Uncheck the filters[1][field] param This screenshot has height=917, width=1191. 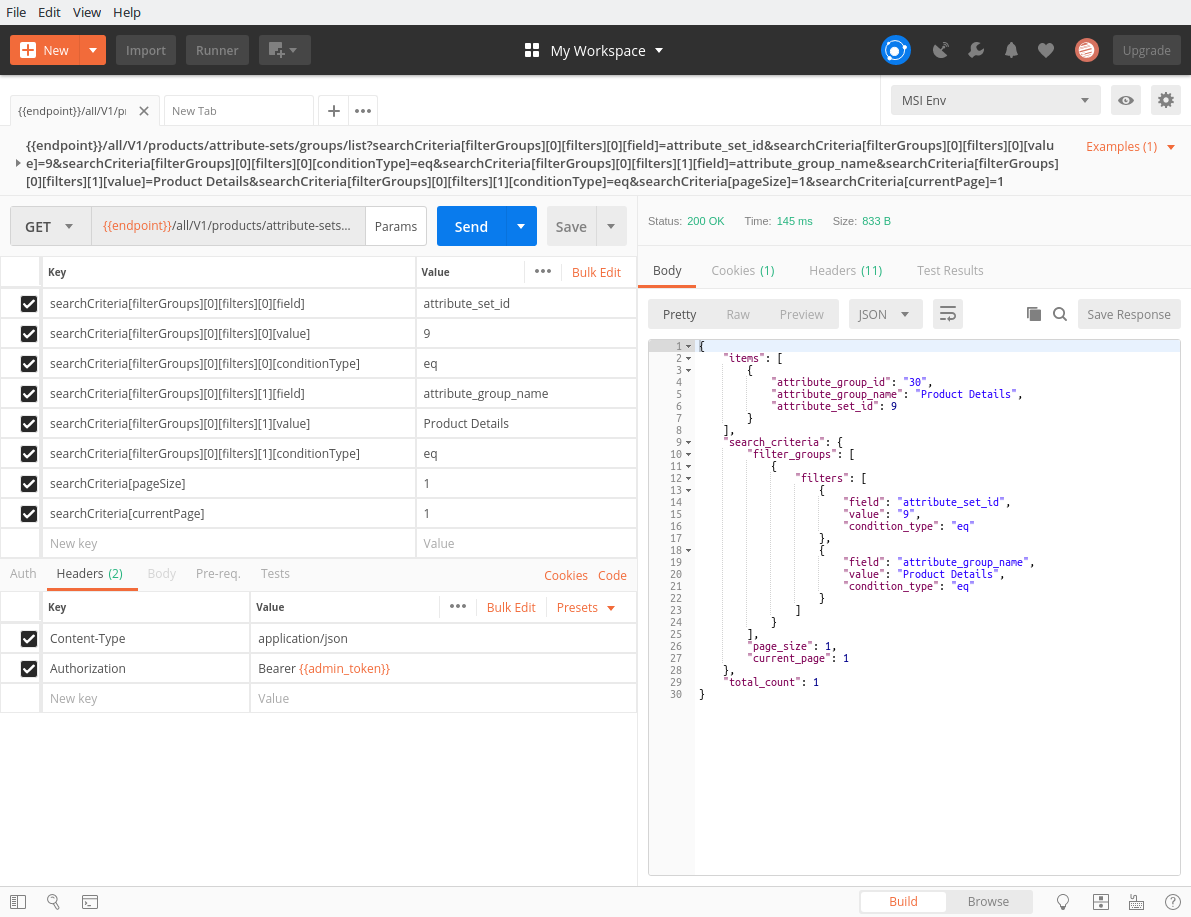[x=29, y=394]
